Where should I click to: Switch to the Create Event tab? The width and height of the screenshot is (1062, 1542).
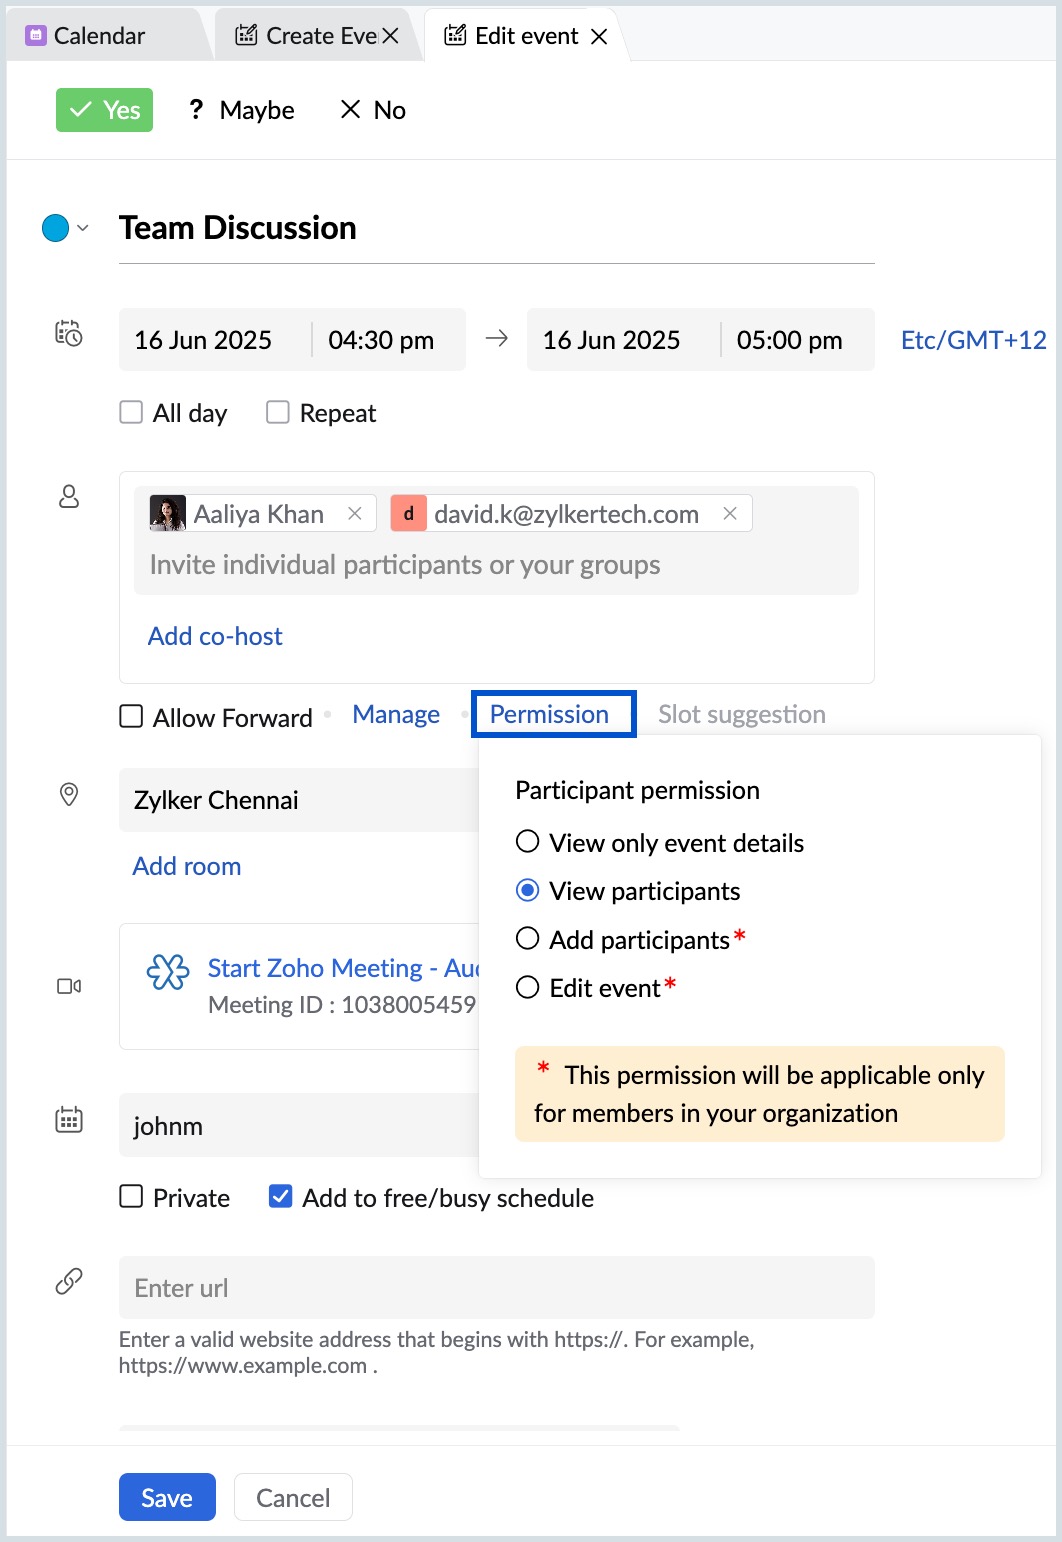[306, 36]
